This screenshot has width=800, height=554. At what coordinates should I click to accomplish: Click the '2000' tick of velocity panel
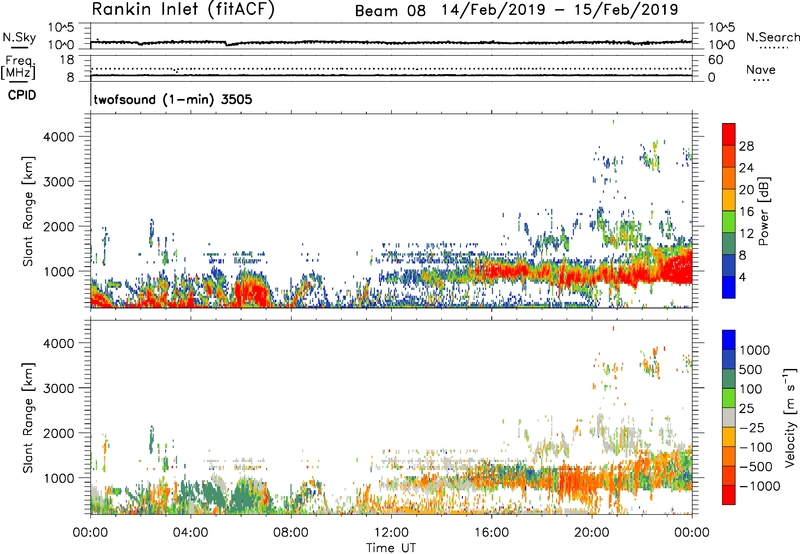pos(59,433)
